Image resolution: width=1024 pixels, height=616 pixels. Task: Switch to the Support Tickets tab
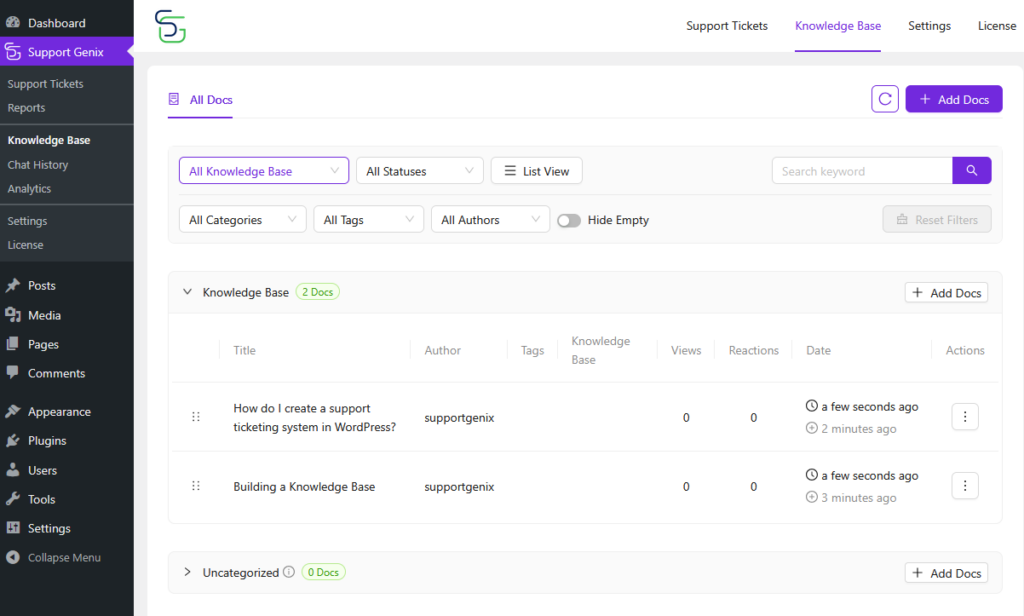tap(727, 26)
